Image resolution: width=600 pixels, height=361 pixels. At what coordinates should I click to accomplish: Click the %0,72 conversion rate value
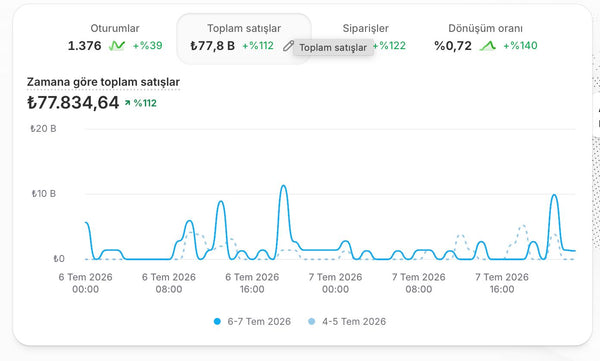coord(453,46)
